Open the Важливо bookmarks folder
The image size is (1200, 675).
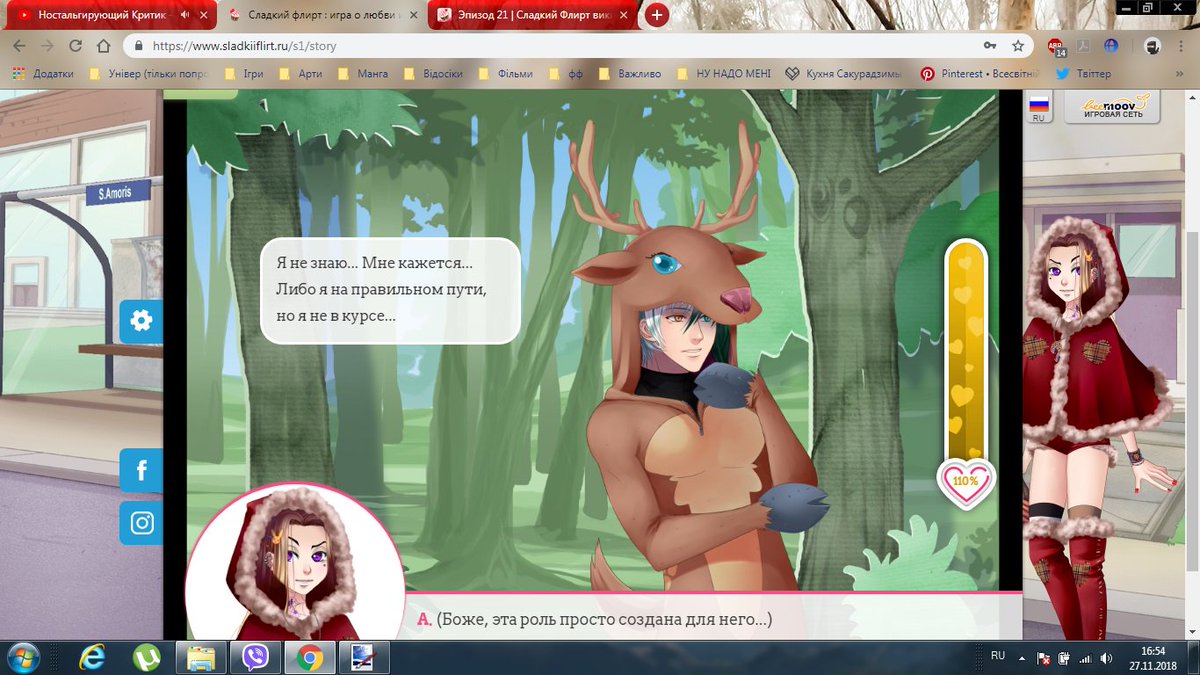(x=632, y=74)
